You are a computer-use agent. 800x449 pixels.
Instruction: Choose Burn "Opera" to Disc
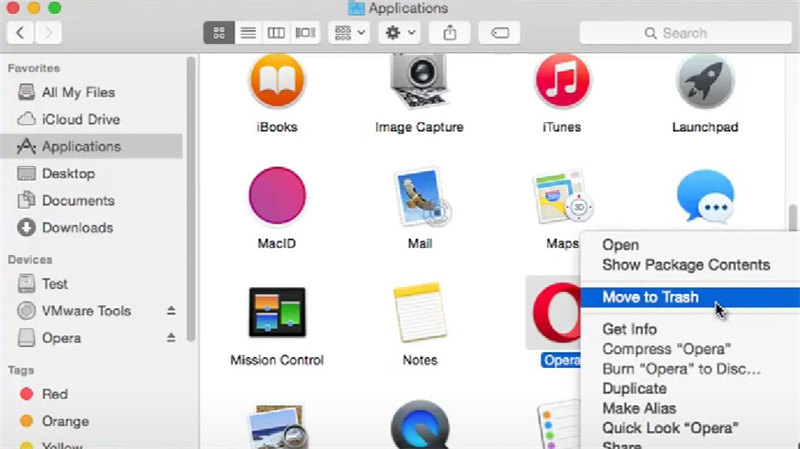click(690, 369)
